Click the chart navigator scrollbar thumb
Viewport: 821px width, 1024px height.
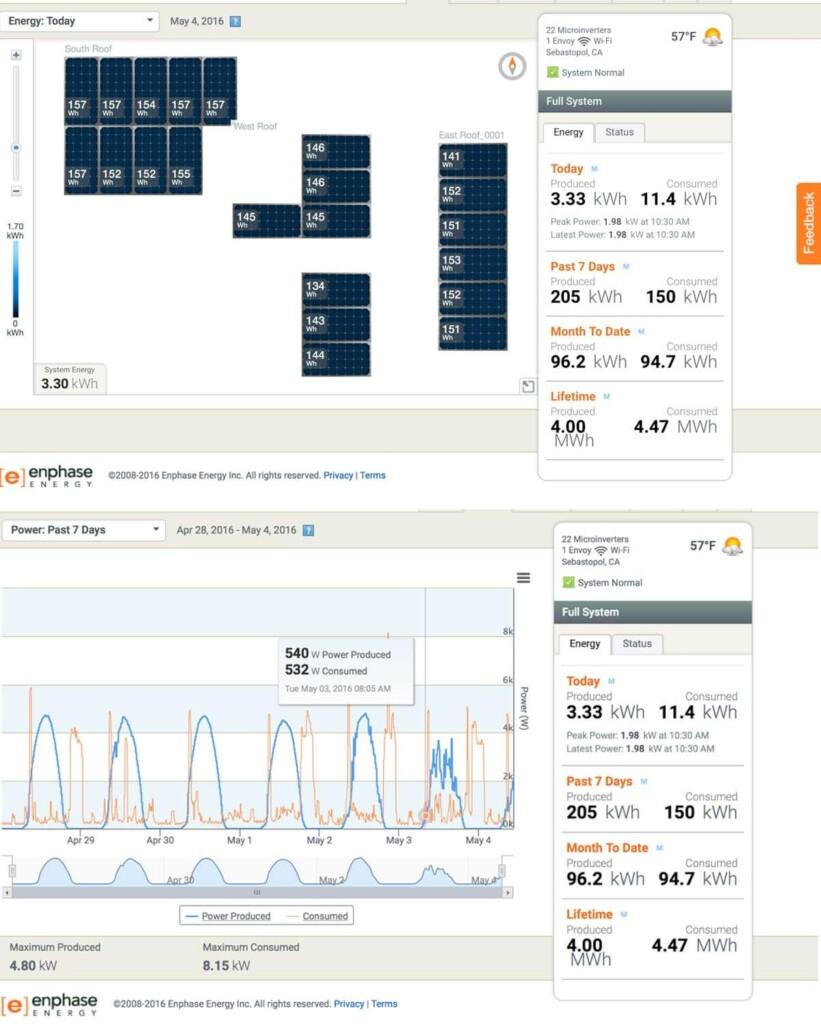tap(257, 892)
